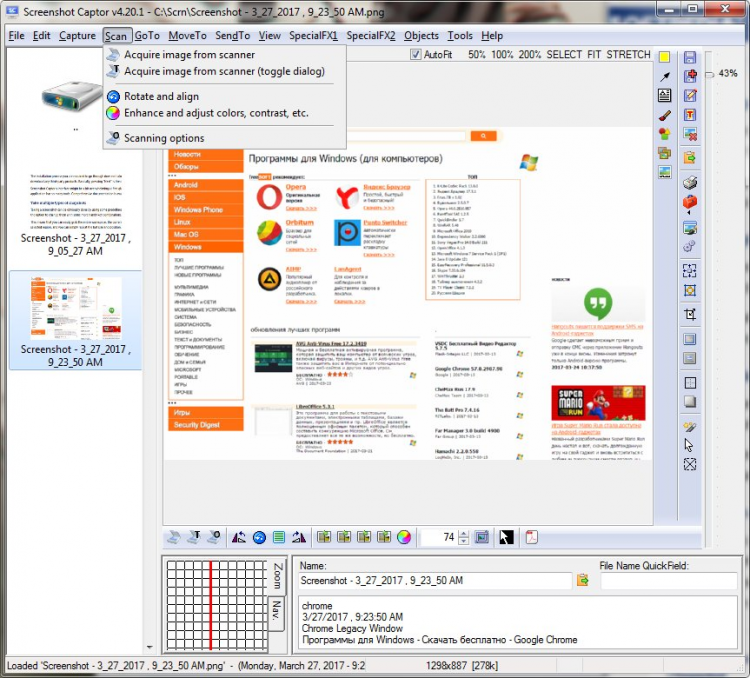Viewport: 750px width, 678px height.
Task: Click the folder icon beside Name field
Action: tap(583, 580)
